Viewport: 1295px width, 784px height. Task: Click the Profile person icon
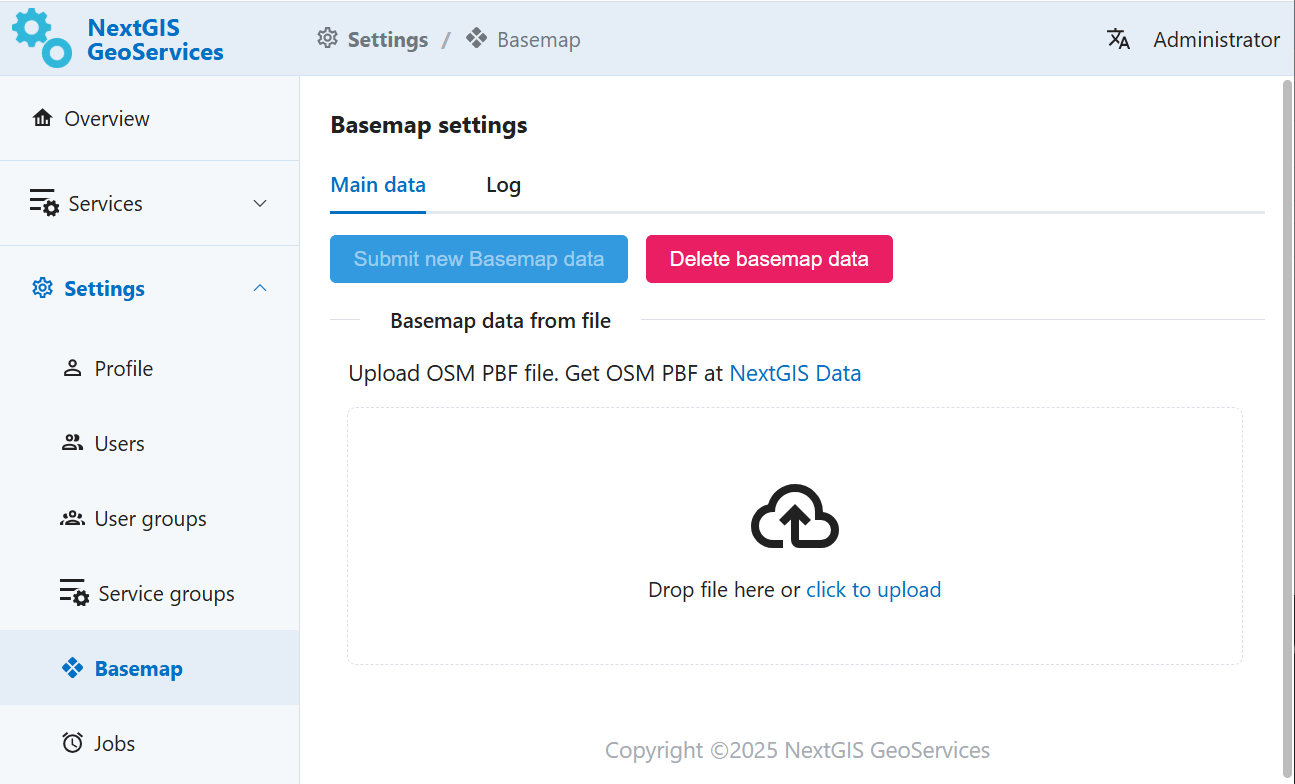click(x=72, y=368)
